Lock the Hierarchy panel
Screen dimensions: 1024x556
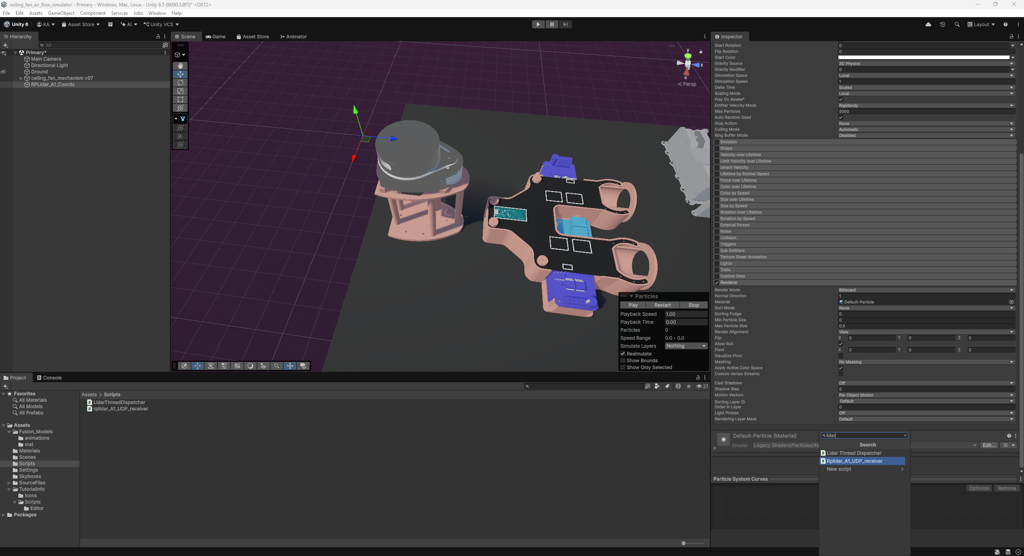click(158, 37)
